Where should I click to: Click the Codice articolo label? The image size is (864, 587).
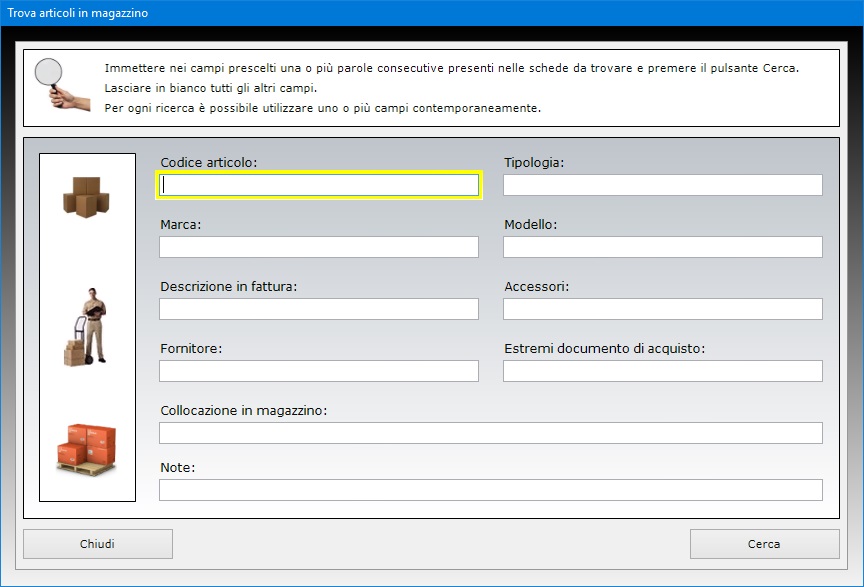point(209,163)
